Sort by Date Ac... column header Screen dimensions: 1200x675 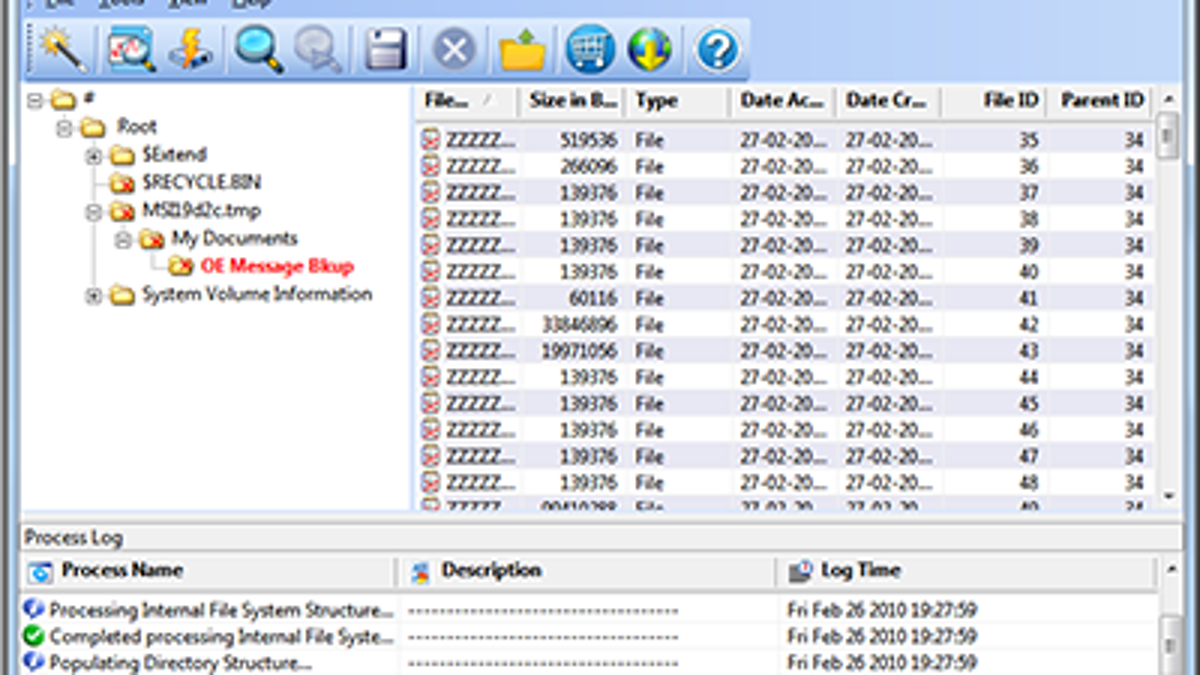point(783,101)
